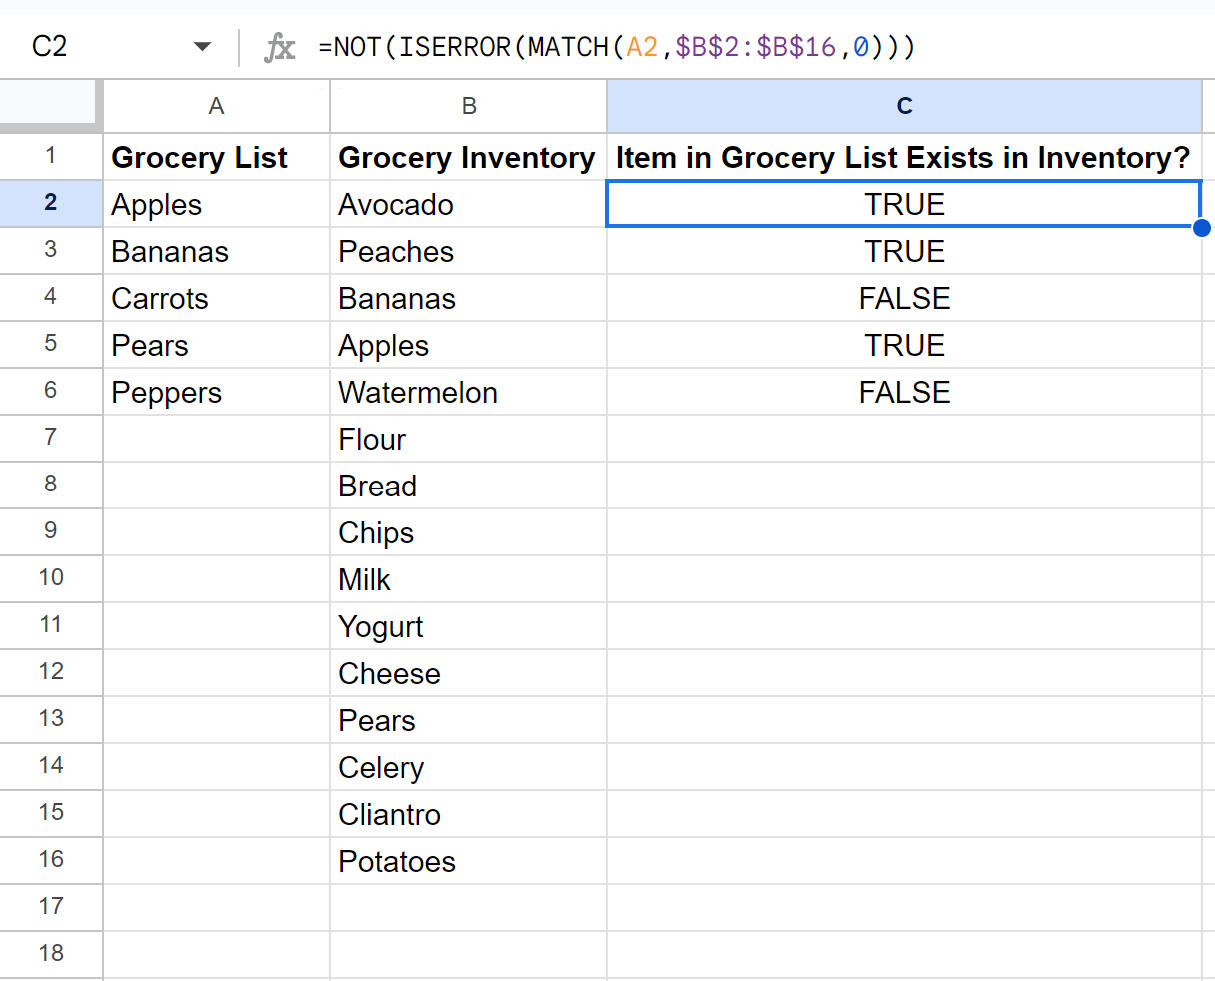This screenshot has width=1215, height=981.
Task: Click the Peppers cell in column A
Action: click(217, 392)
